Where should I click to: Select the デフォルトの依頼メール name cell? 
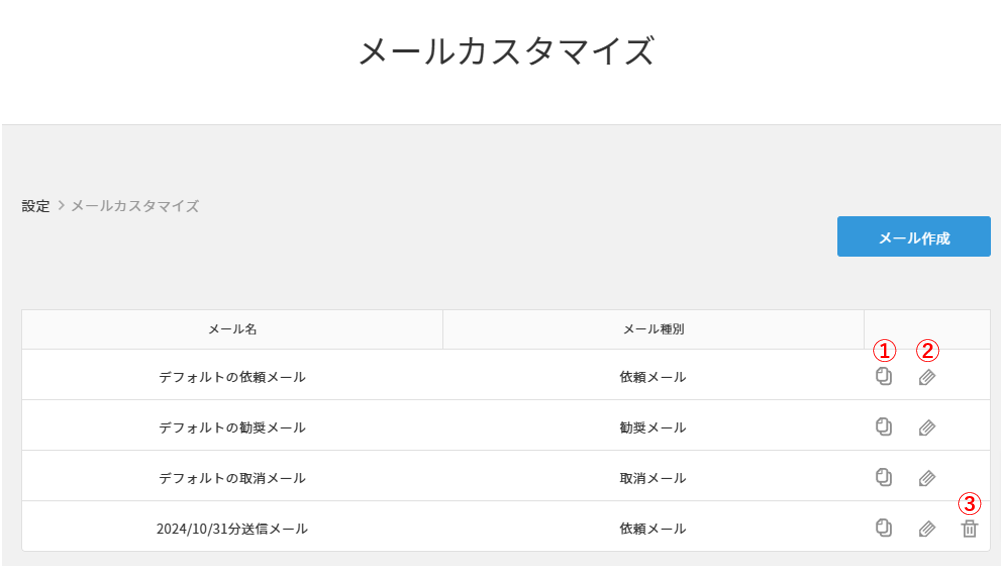[x=232, y=377]
